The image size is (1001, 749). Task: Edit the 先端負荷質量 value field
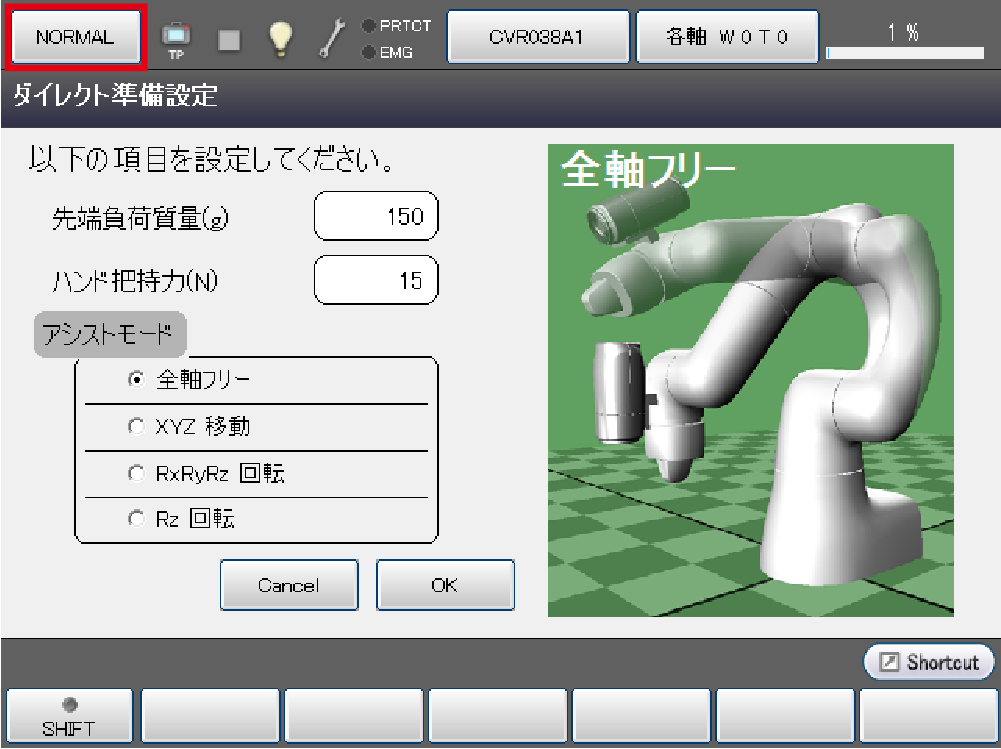[376, 217]
